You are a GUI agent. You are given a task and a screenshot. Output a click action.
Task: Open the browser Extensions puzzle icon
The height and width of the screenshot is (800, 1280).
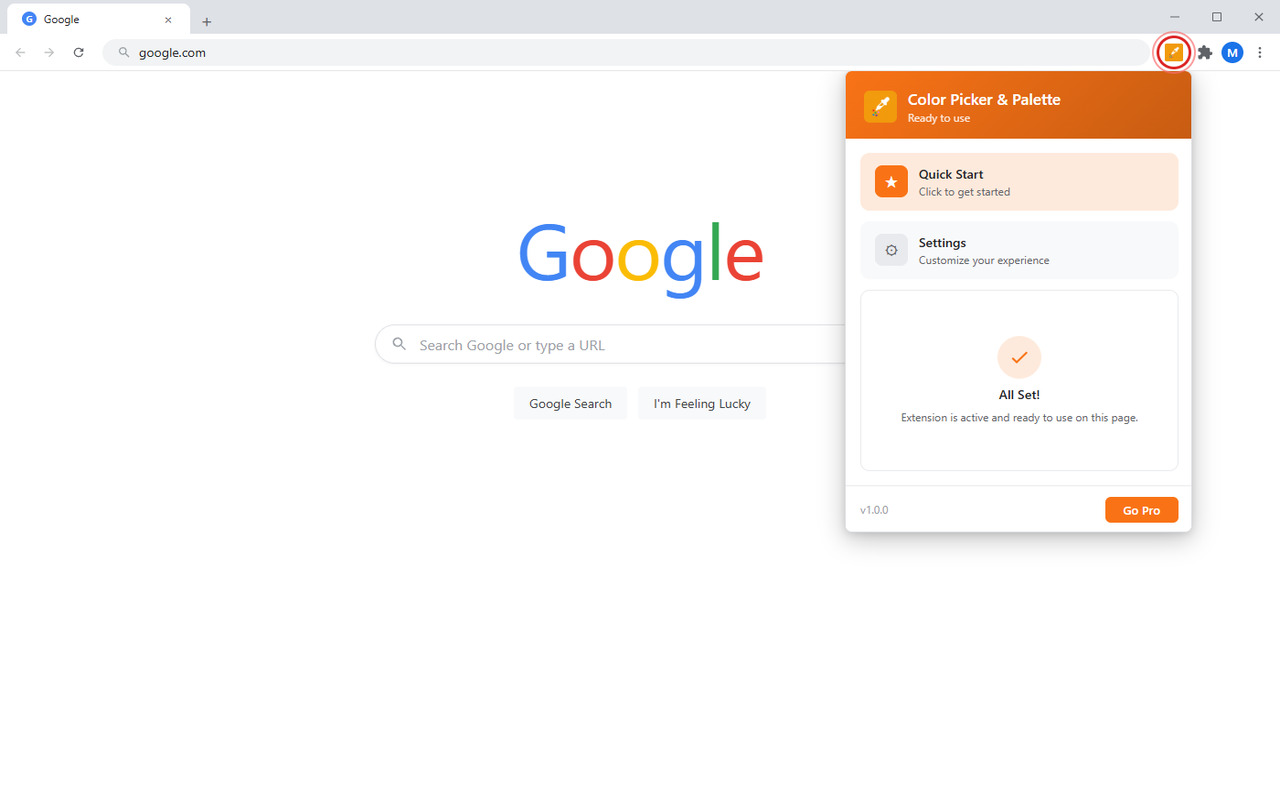click(1204, 52)
